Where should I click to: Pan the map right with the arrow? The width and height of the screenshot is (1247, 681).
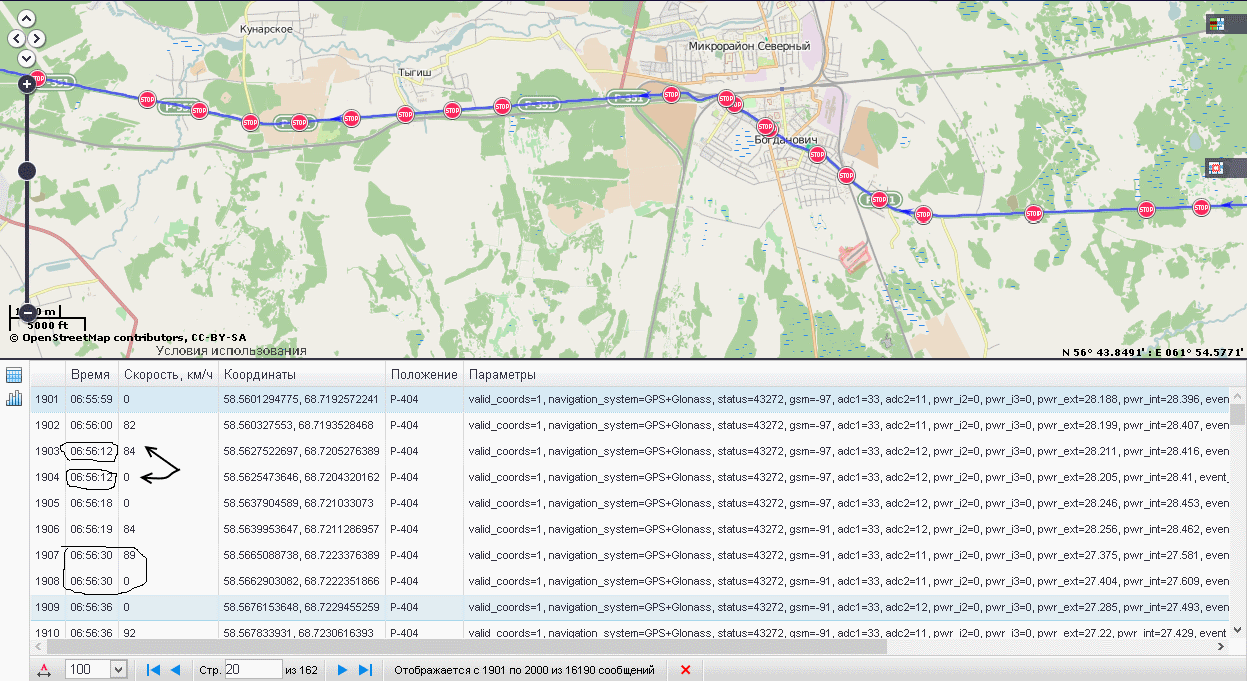click(x=37, y=39)
